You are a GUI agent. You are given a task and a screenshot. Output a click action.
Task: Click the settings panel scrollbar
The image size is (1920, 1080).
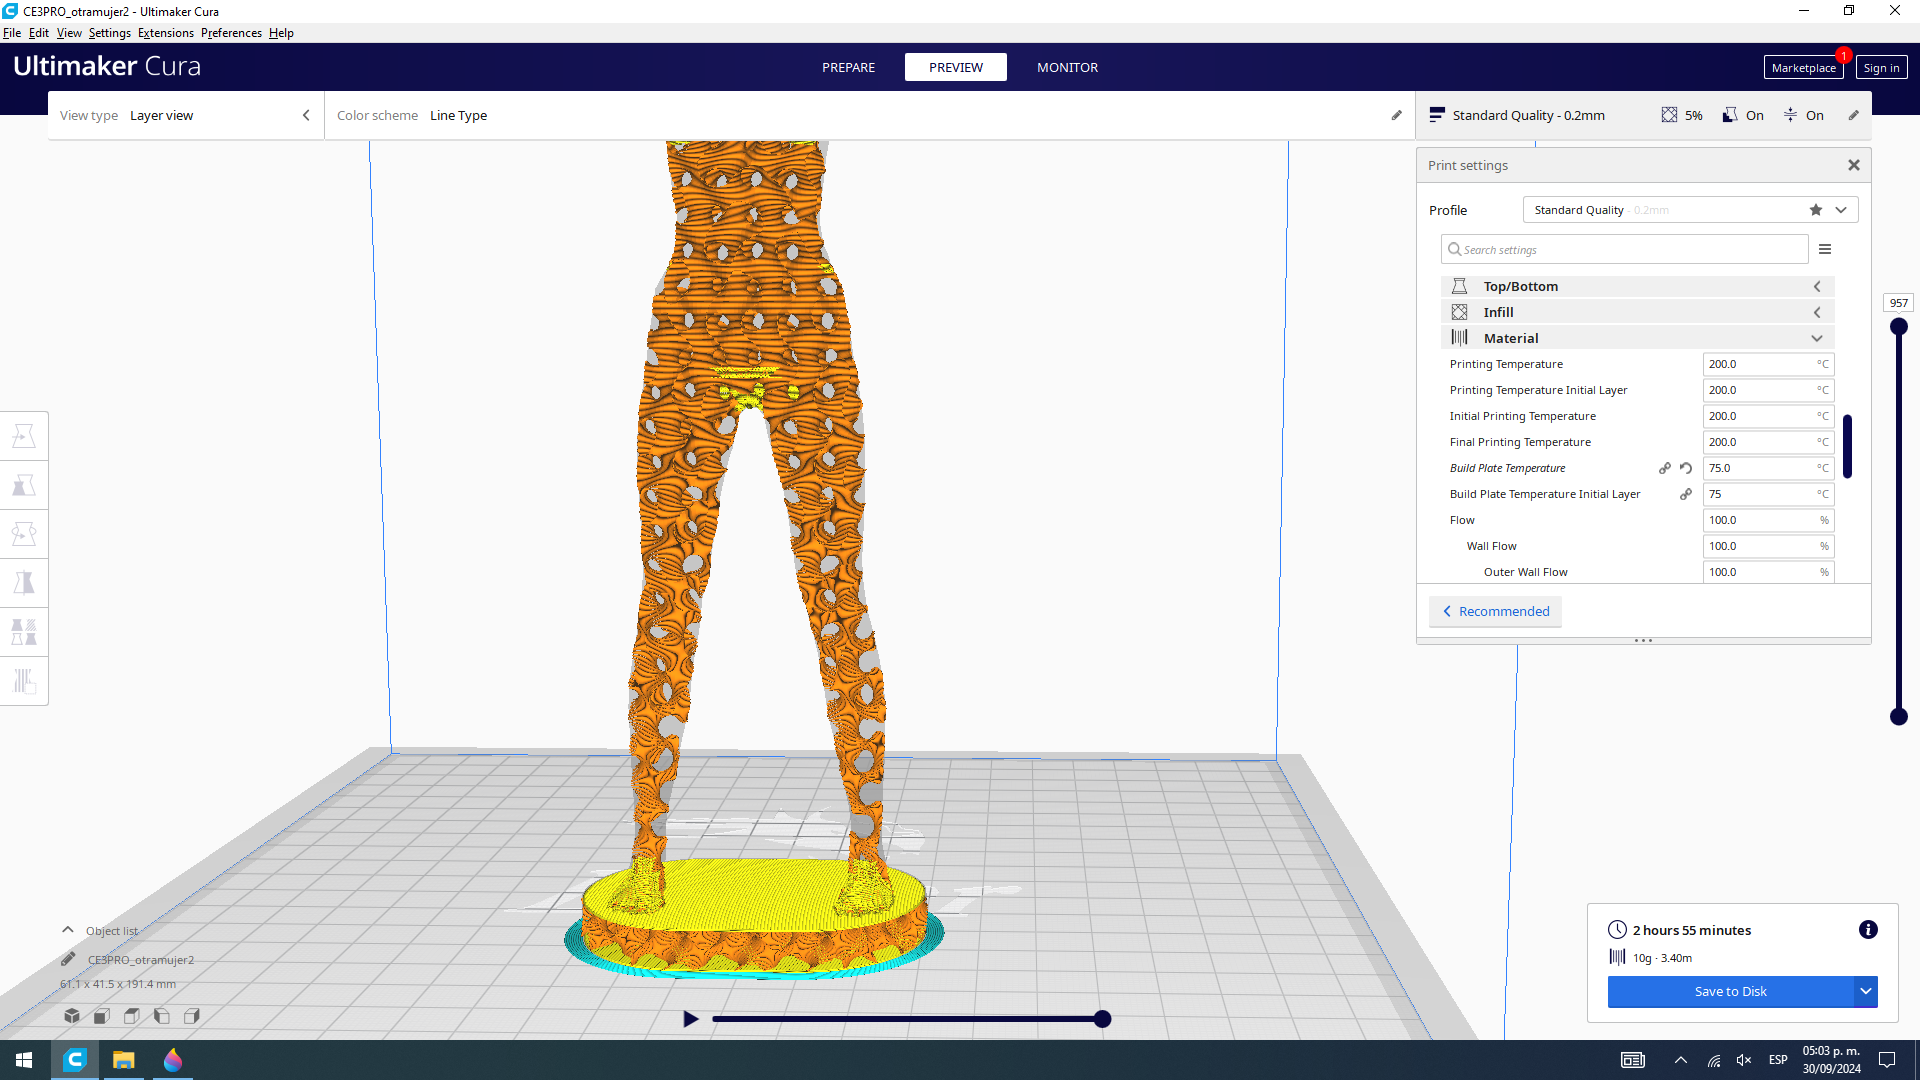click(x=1847, y=446)
